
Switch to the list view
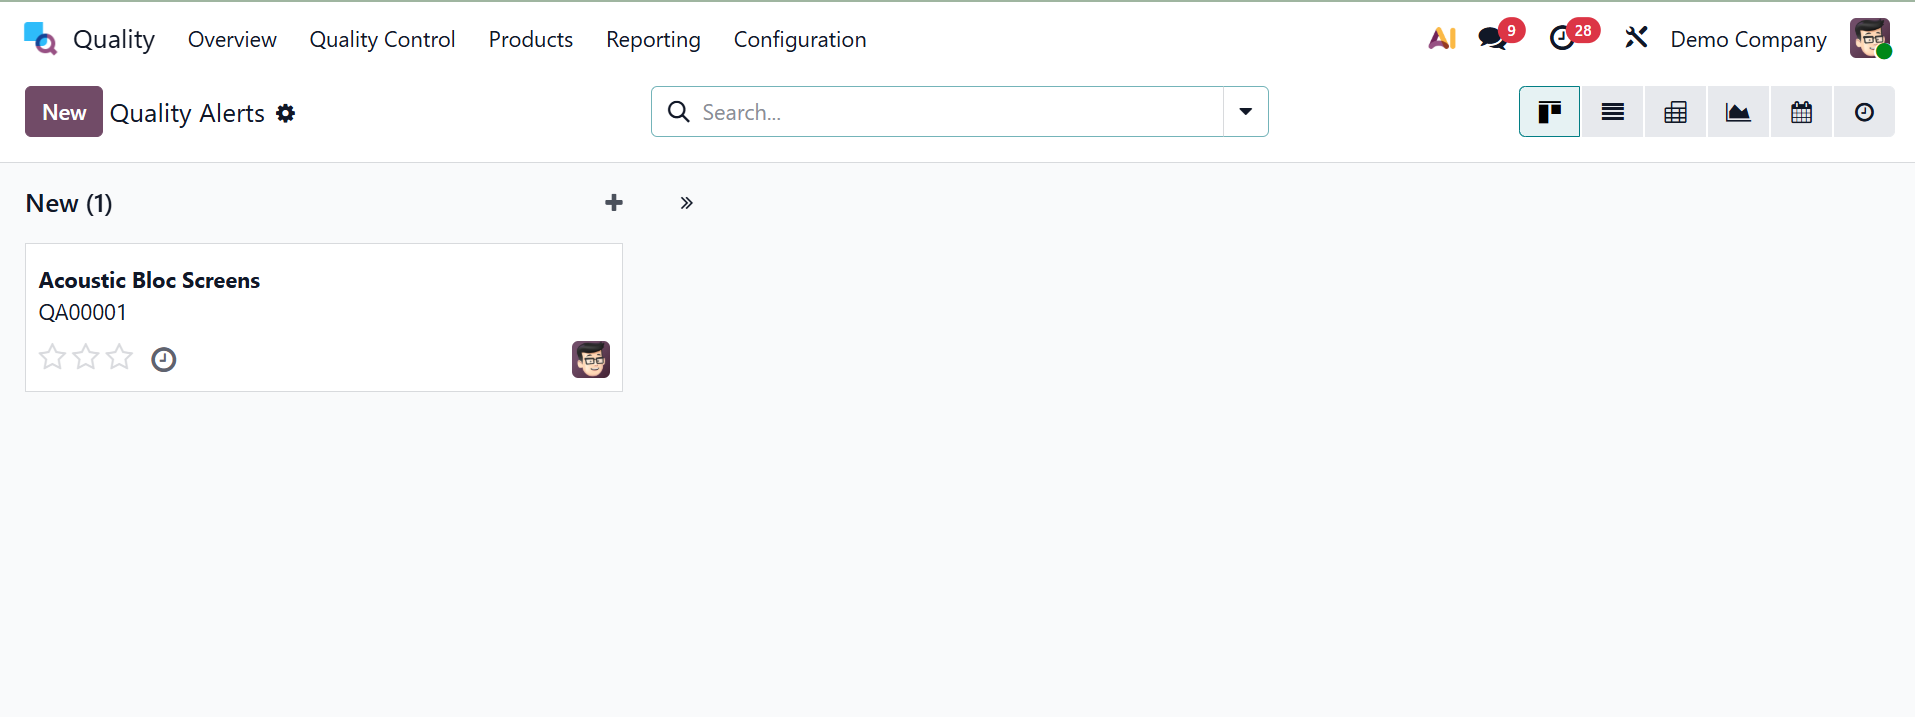(x=1612, y=112)
